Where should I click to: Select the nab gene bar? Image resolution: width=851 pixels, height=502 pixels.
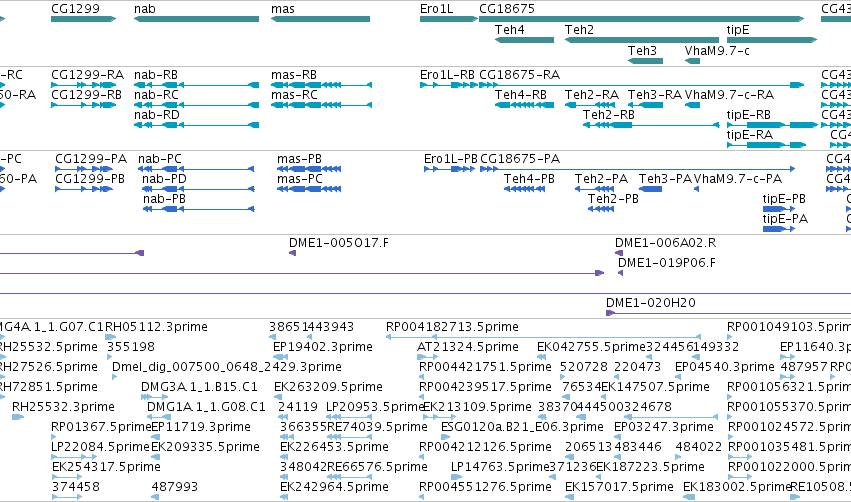point(196,19)
